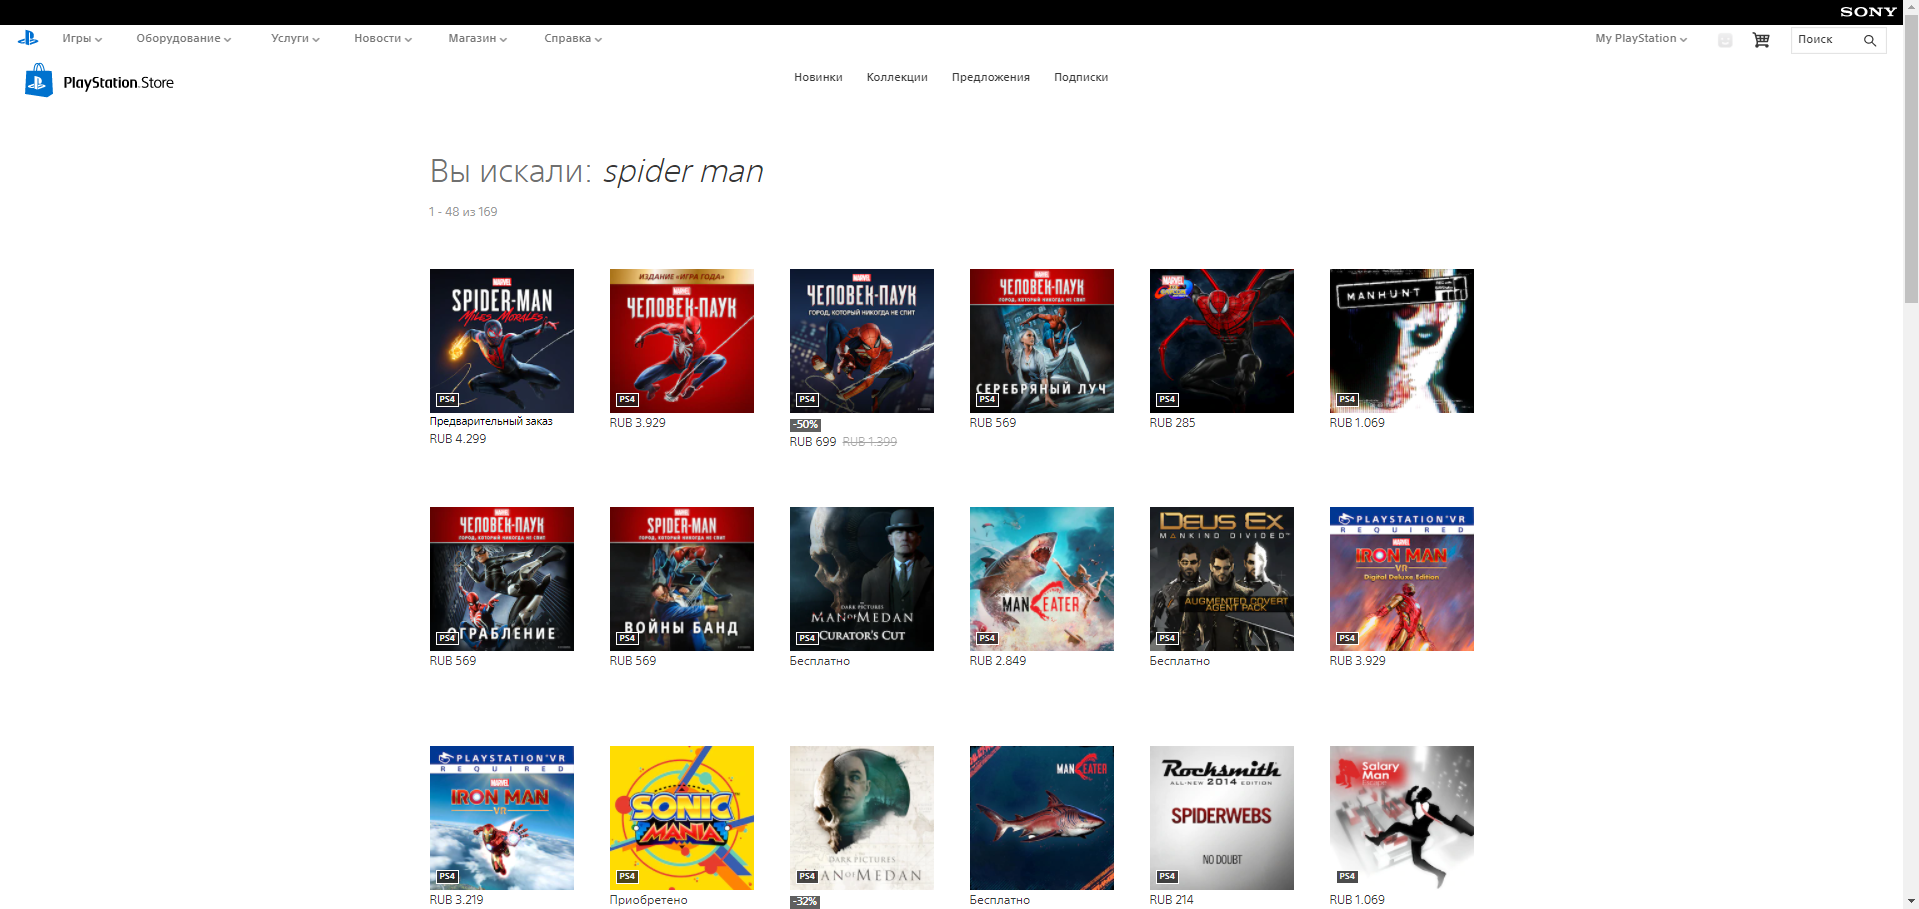Click the -50% discount badge
1919x909 pixels.
(805, 425)
